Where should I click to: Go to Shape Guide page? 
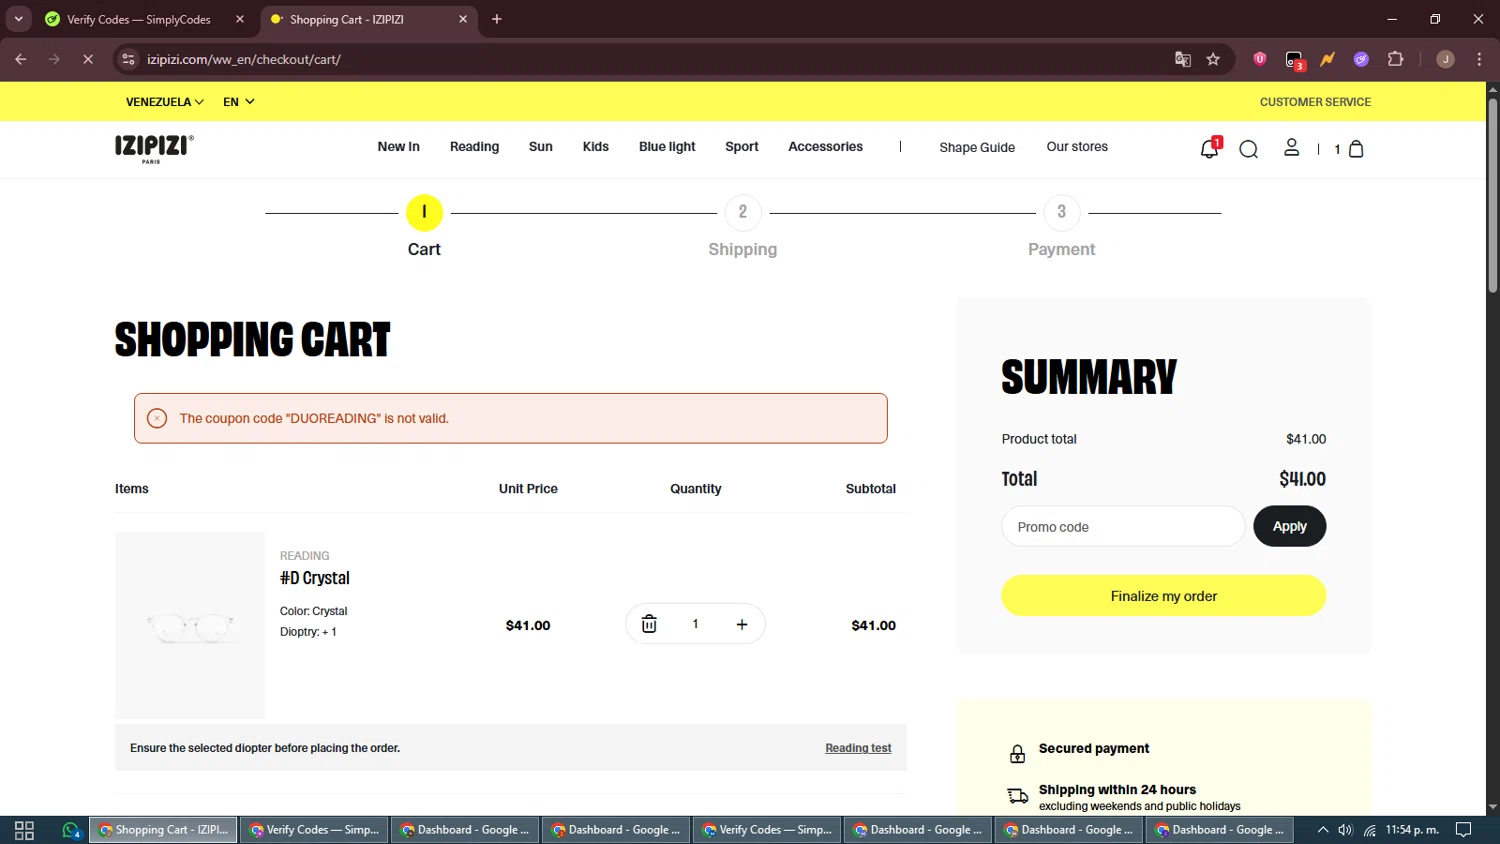pos(977,148)
